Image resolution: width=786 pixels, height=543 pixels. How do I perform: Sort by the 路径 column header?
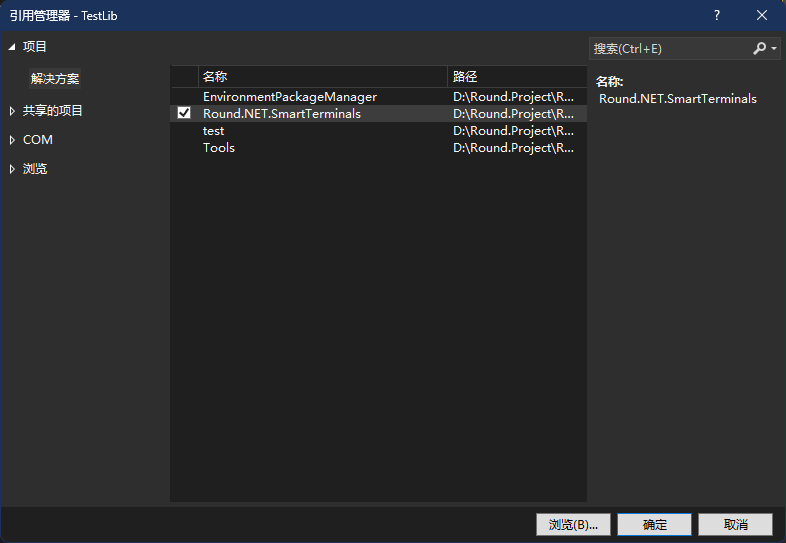coord(515,76)
